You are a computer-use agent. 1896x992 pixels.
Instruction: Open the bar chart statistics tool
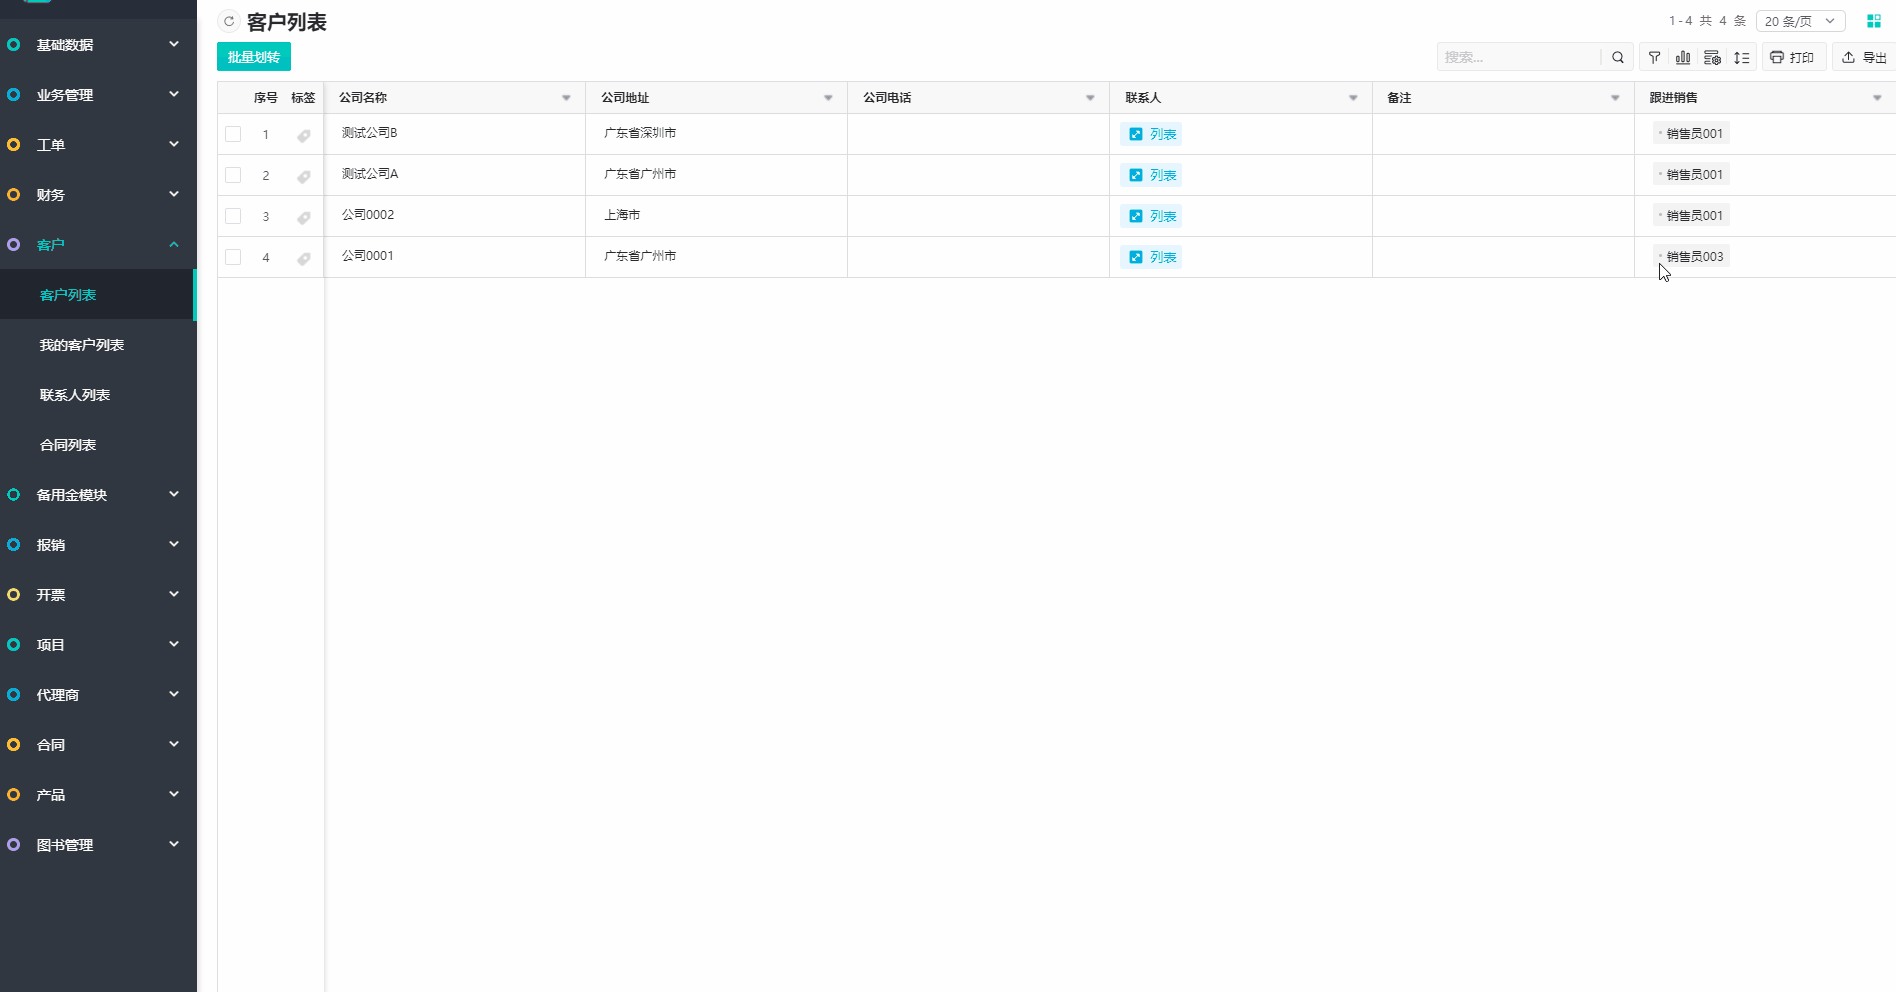coord(1683,57)
